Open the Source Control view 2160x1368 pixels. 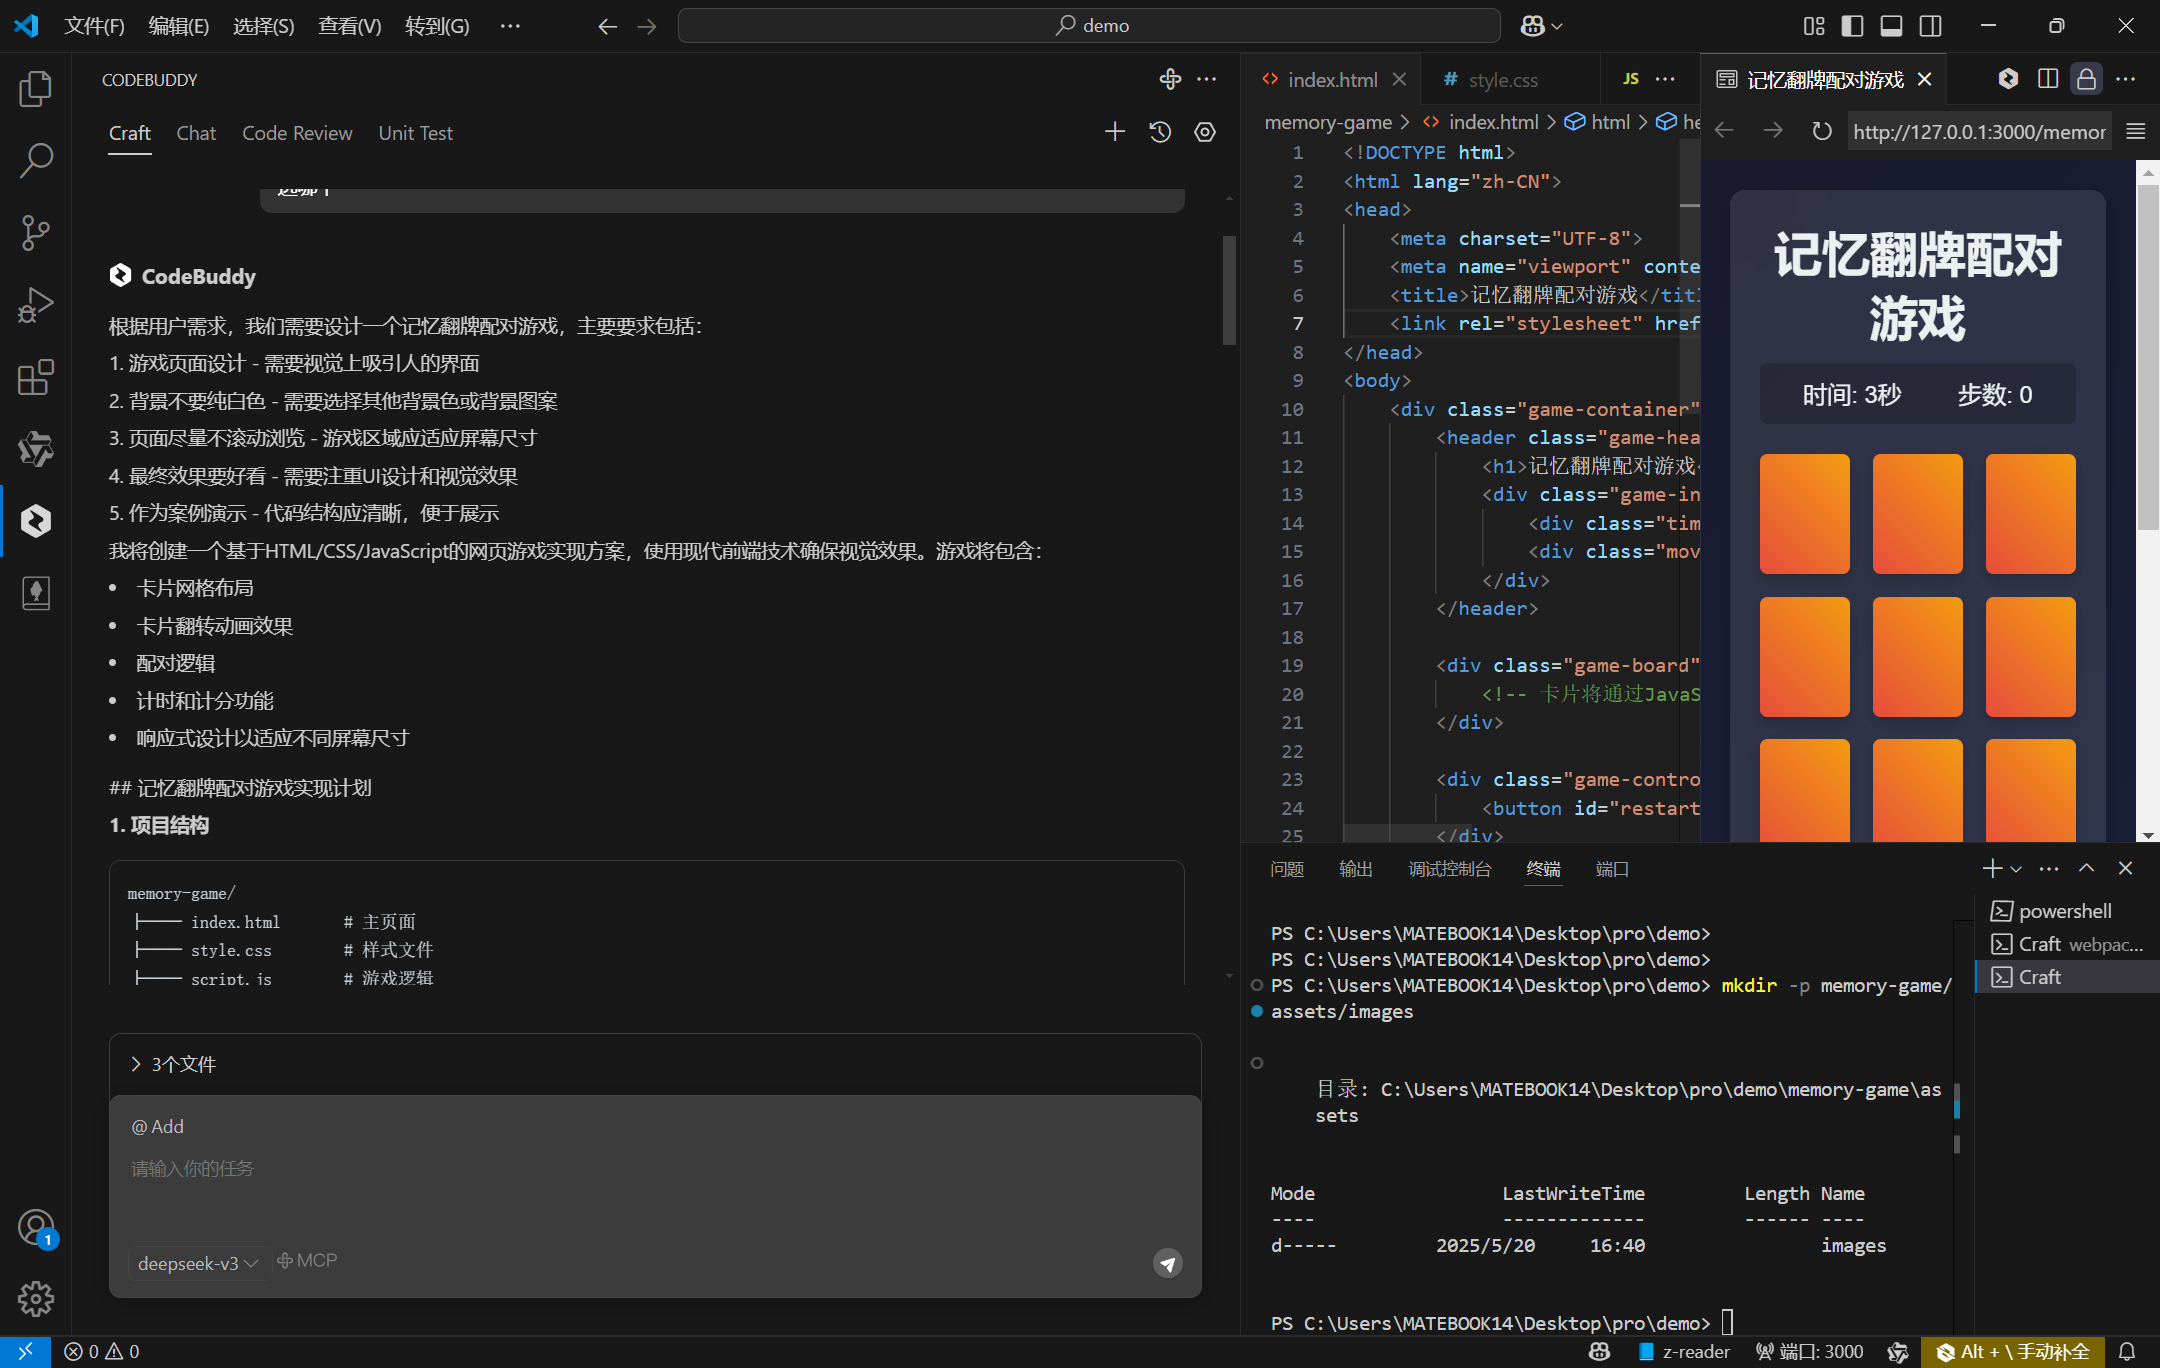(35, 233)
